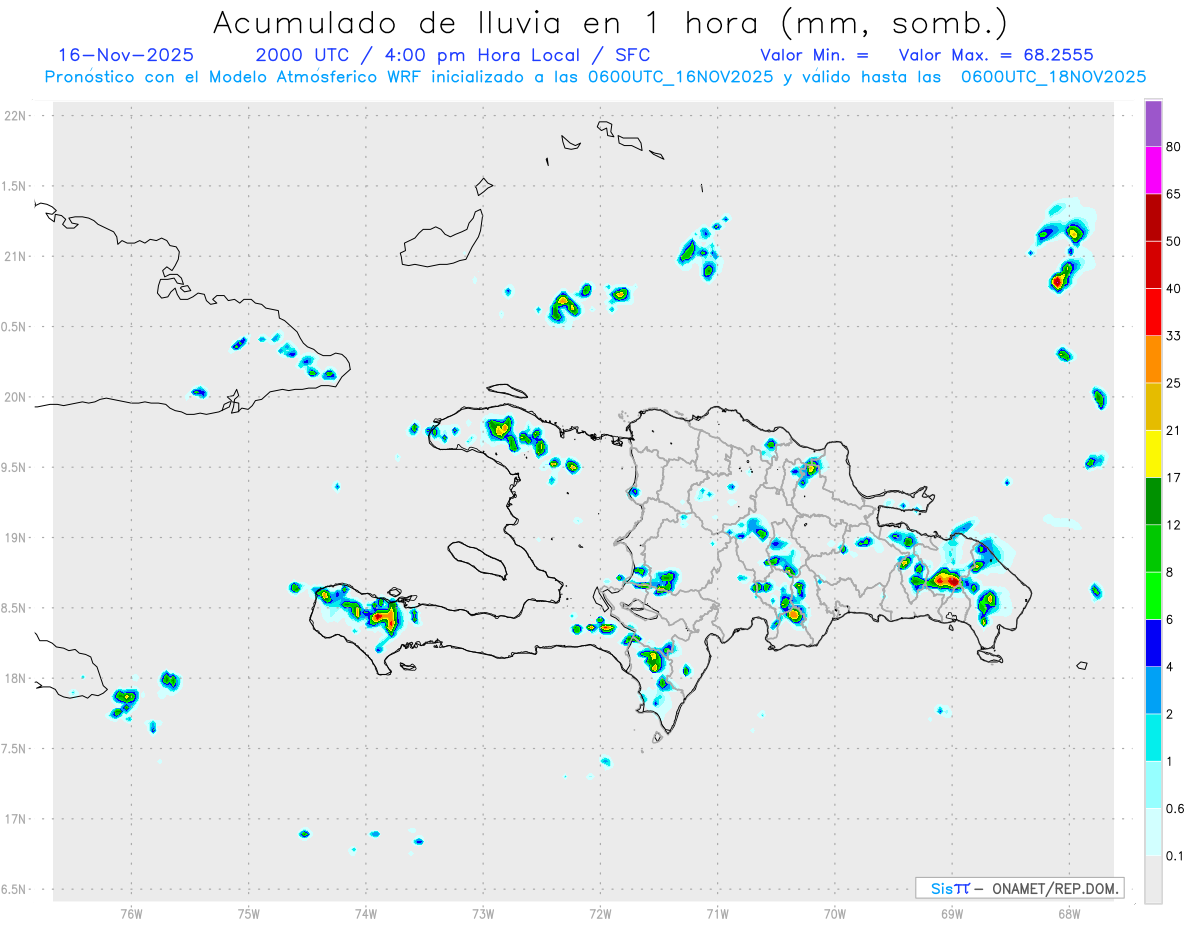Click the '68W' longitude label
Screen dimensions: 1200x927
[1069, 914]
